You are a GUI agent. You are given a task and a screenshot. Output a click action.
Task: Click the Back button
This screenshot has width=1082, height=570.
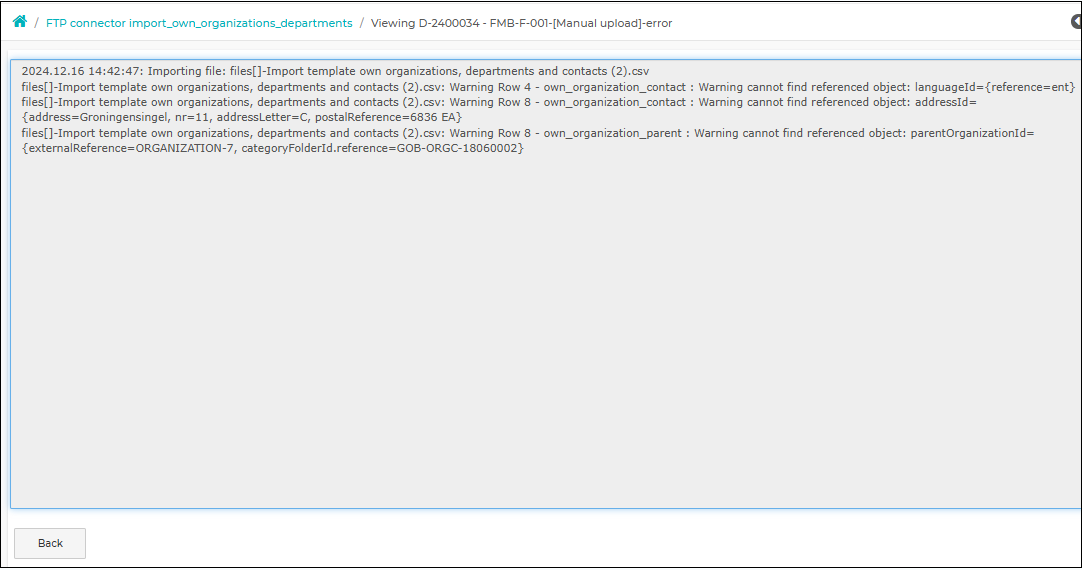click(50, 543)
